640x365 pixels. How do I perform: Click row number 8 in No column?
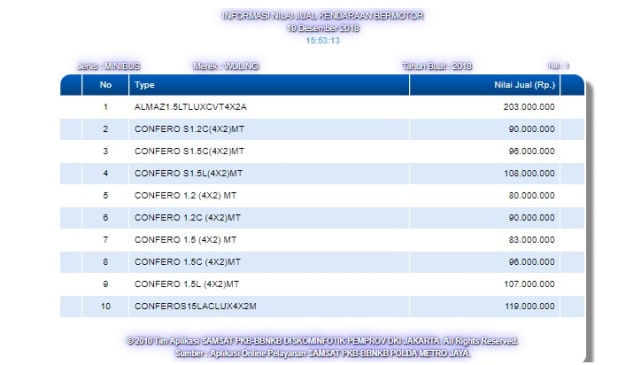(106, 262)
